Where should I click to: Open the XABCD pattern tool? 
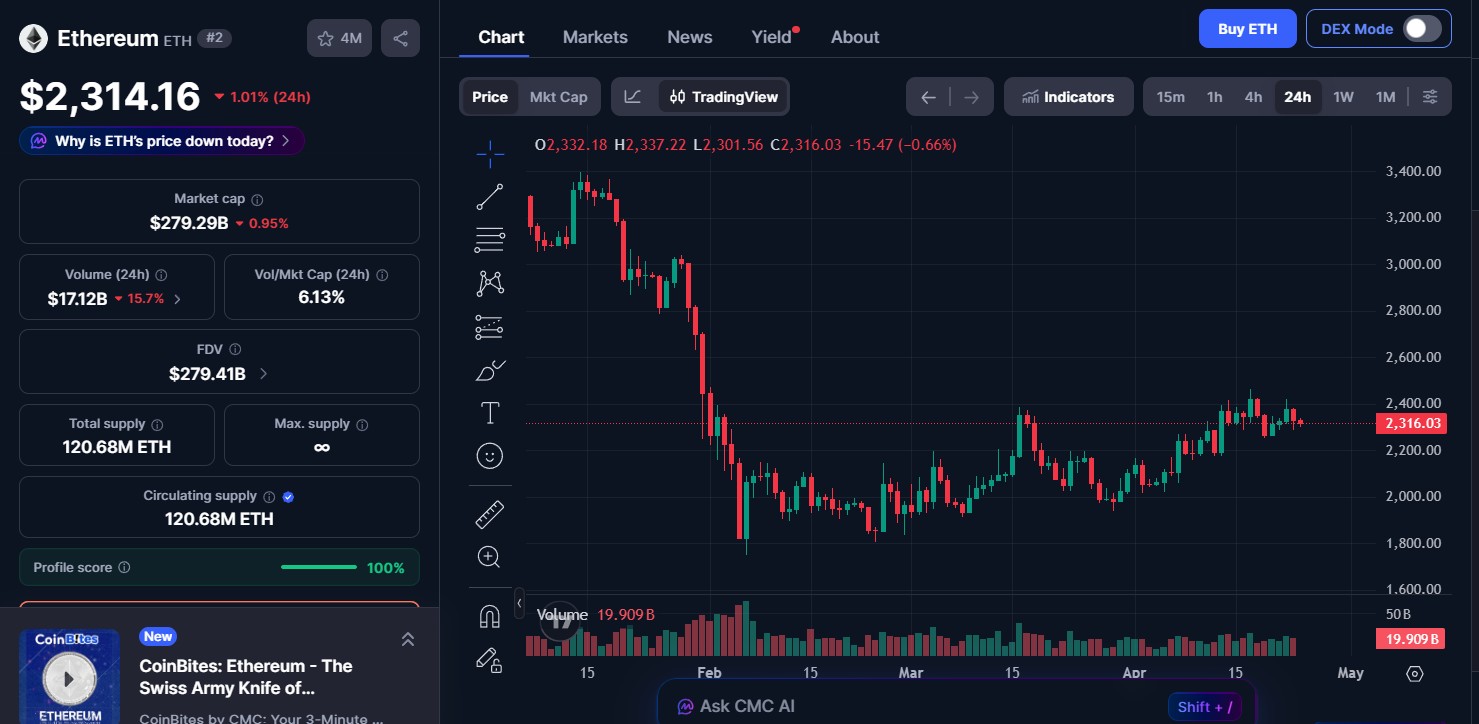[490, 283]
